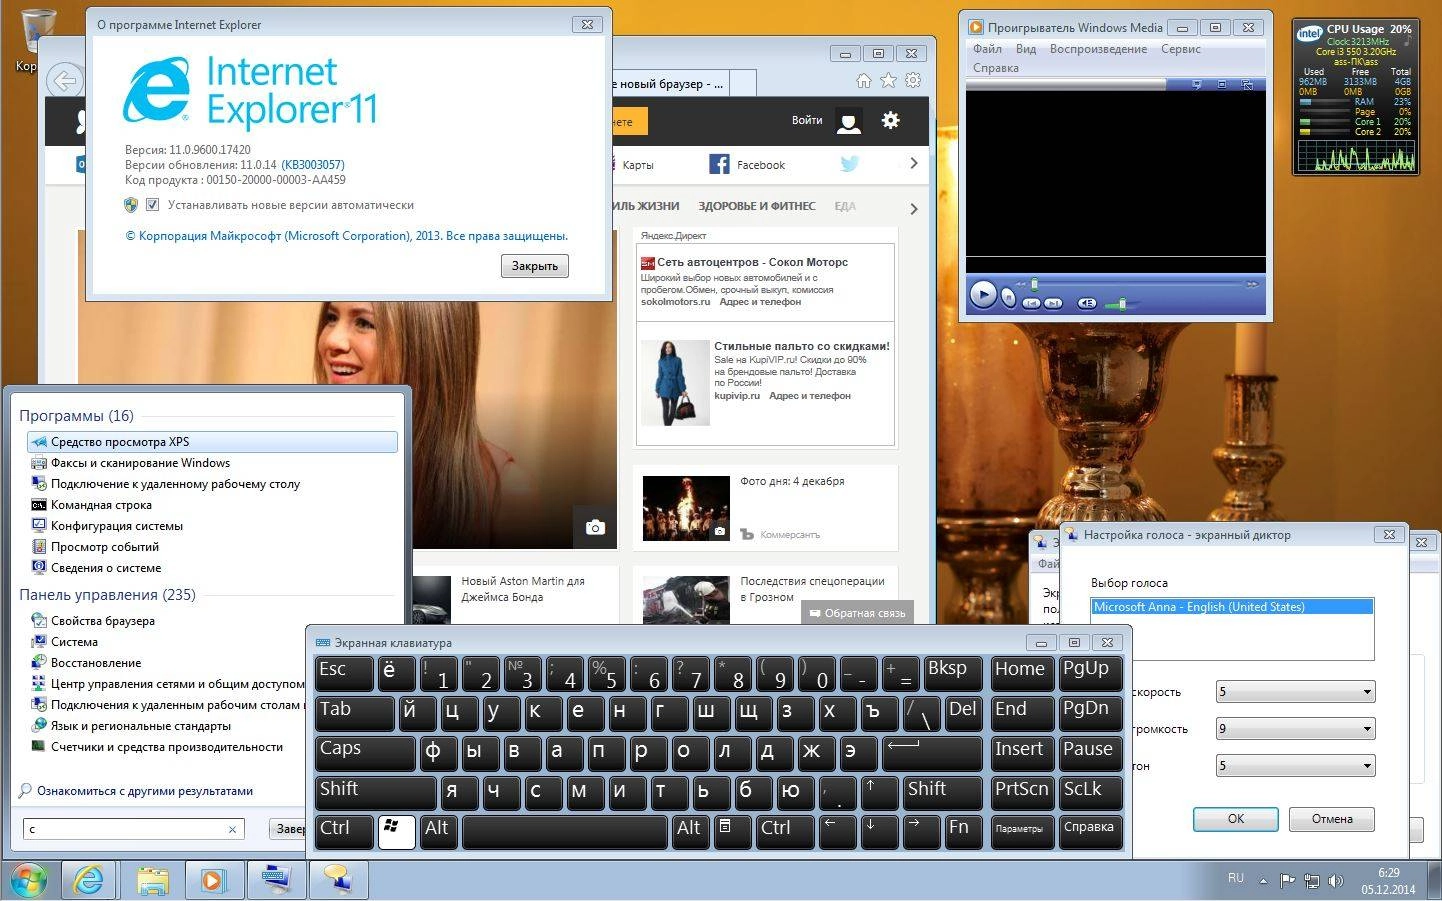Show hidden tray icons arrow
Screen dimensions: 1442x901
(1263, 882)
